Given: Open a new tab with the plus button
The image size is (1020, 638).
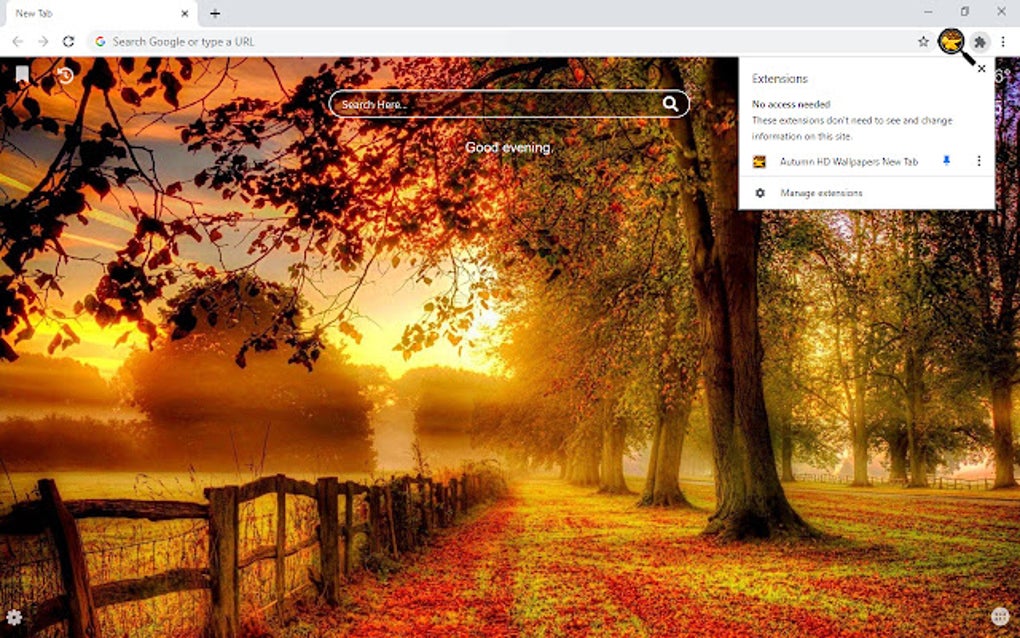Looking at the screenshot, I should coord(215,13).
